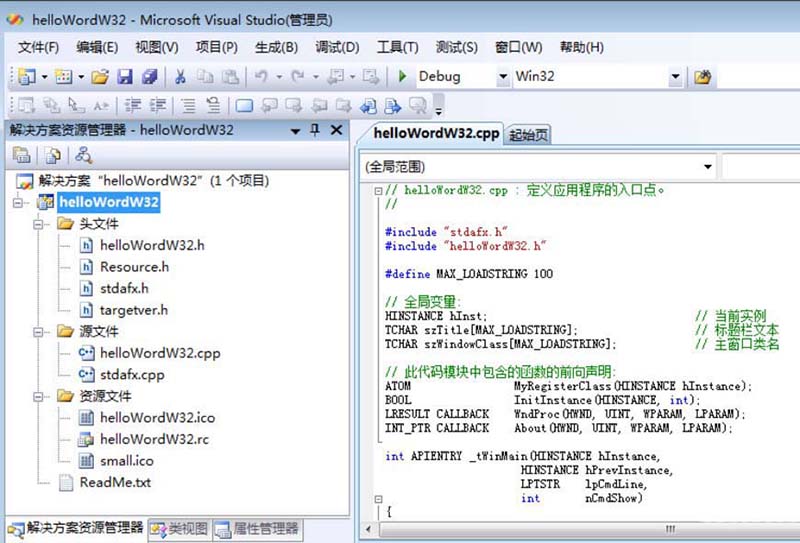Select targetver.h in the tree
This screenshot has height=543, width=800.
click(134, 310)
